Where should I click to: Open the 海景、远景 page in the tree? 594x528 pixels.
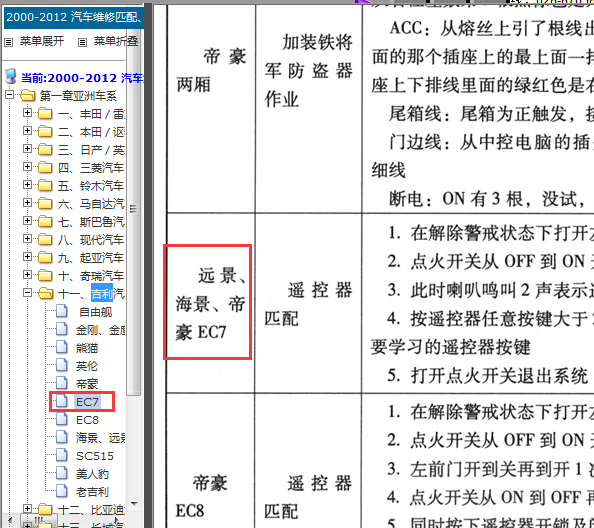(100, 438)
